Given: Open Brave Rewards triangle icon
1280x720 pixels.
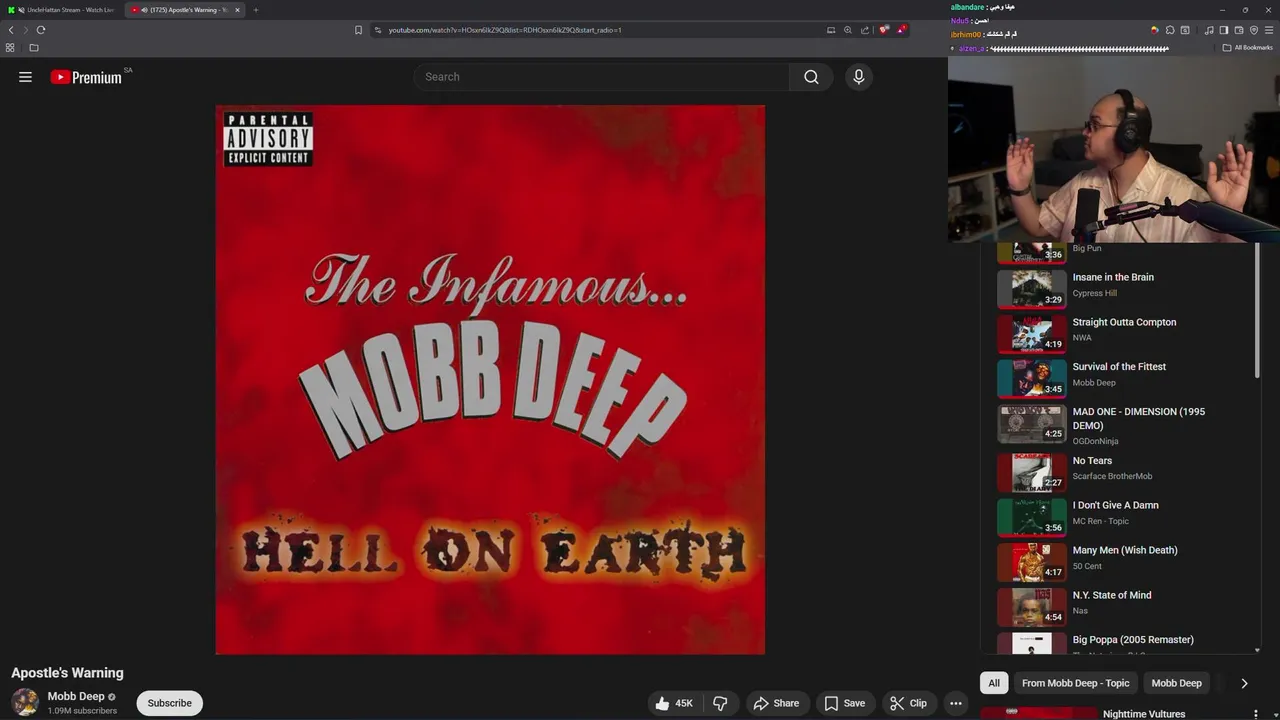Looking at the screenshot, I should pos(901,30).
